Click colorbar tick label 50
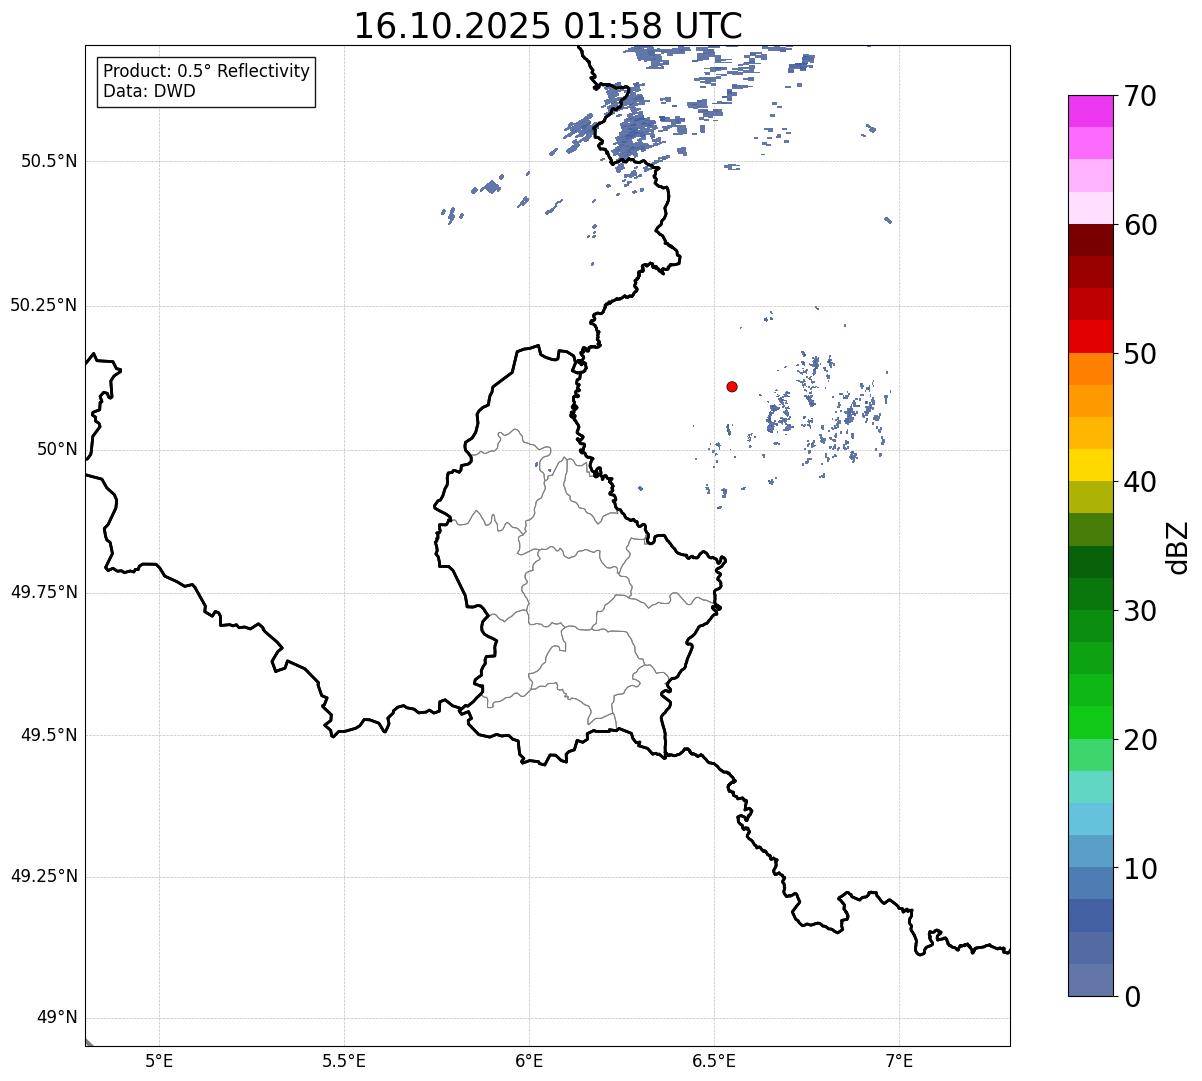 pyautogui.click(x=1139, y=354)
